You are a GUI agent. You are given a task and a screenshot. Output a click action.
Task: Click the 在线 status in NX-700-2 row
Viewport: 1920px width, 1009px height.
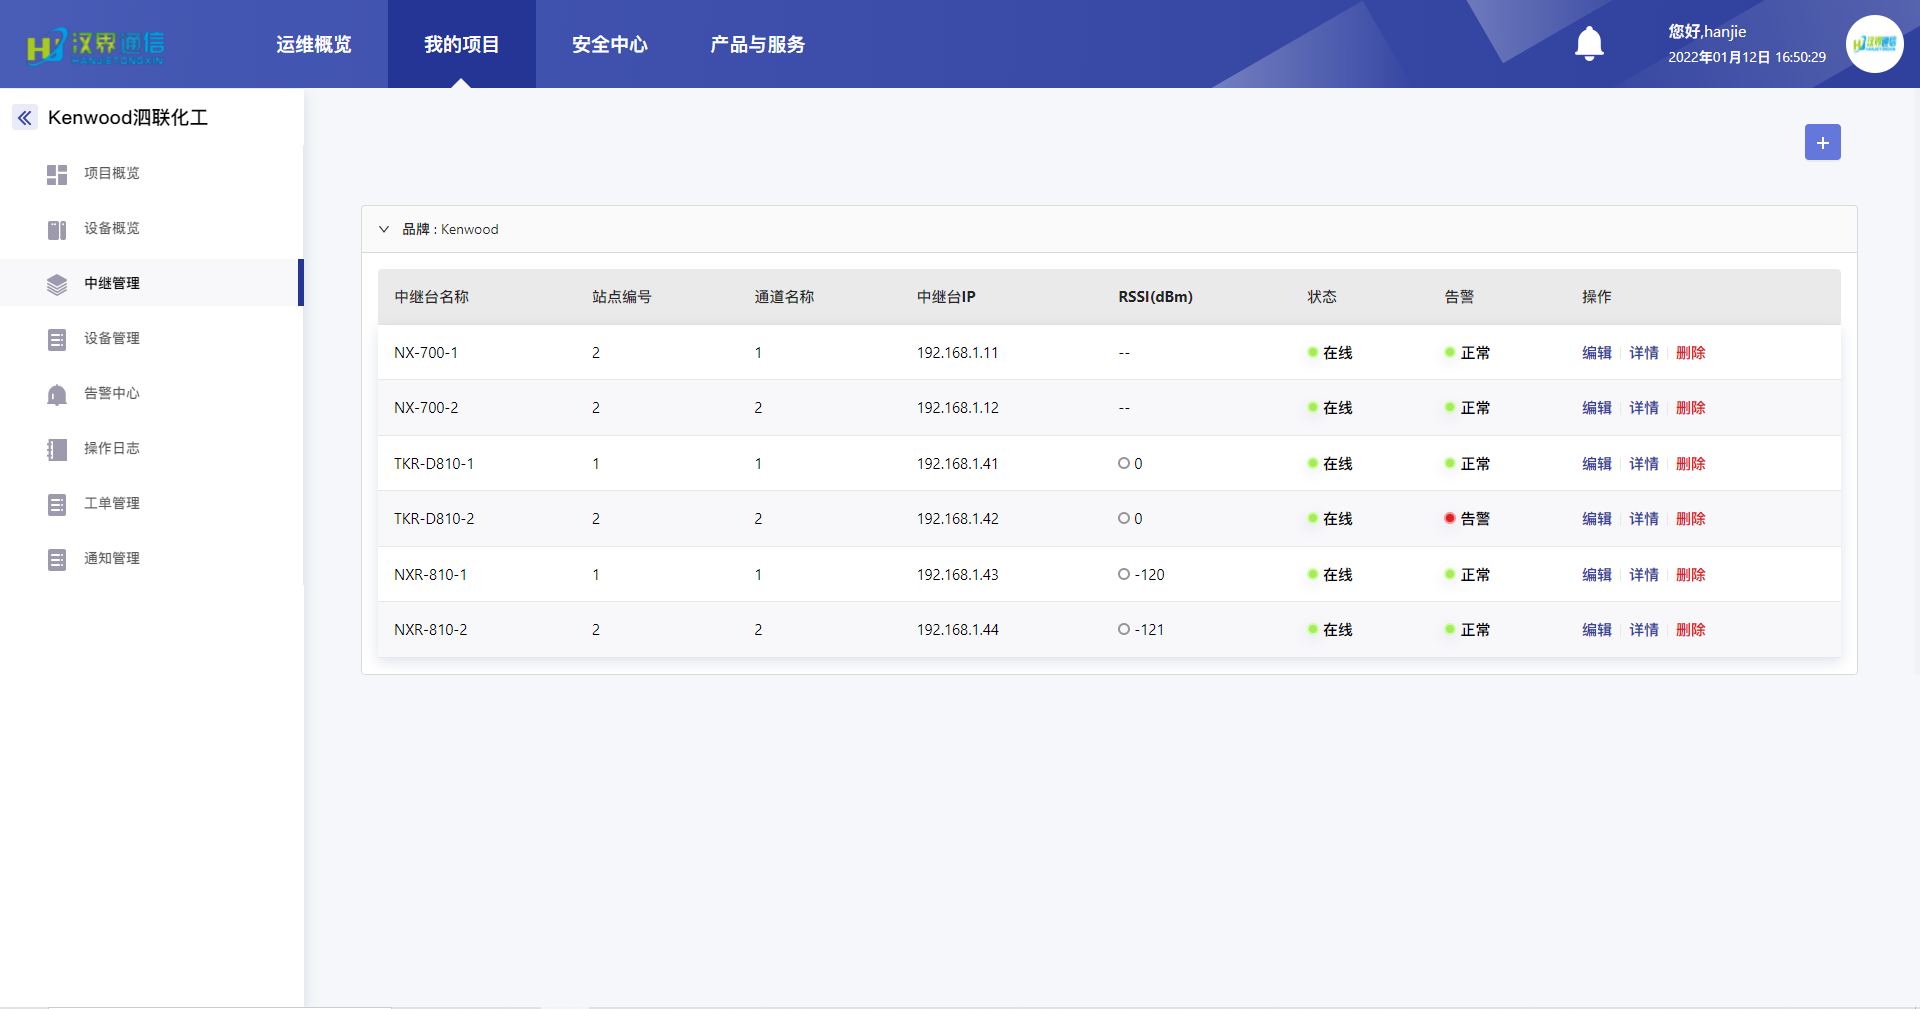click(x=1330, y=408)
